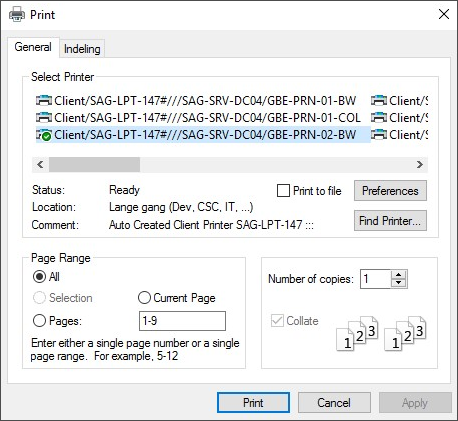Click the Print button
This screenshot has height=421, width=458.
pyautogui.click(x=253, y=403)
